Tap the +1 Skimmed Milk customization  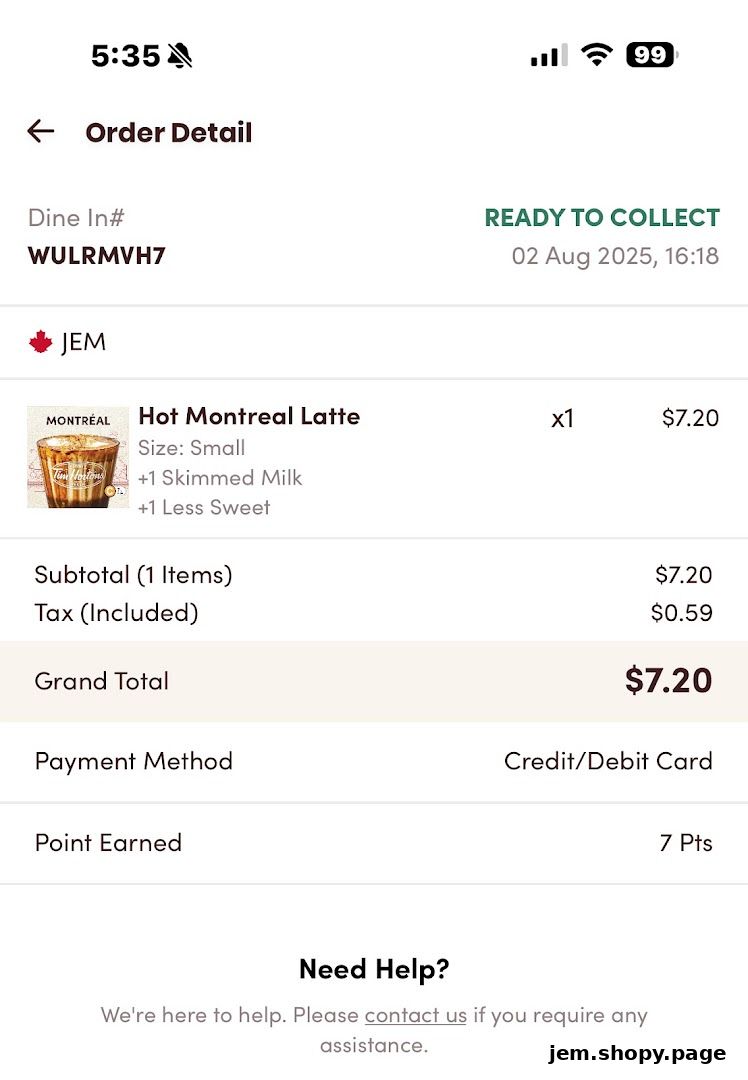point(220,478)
